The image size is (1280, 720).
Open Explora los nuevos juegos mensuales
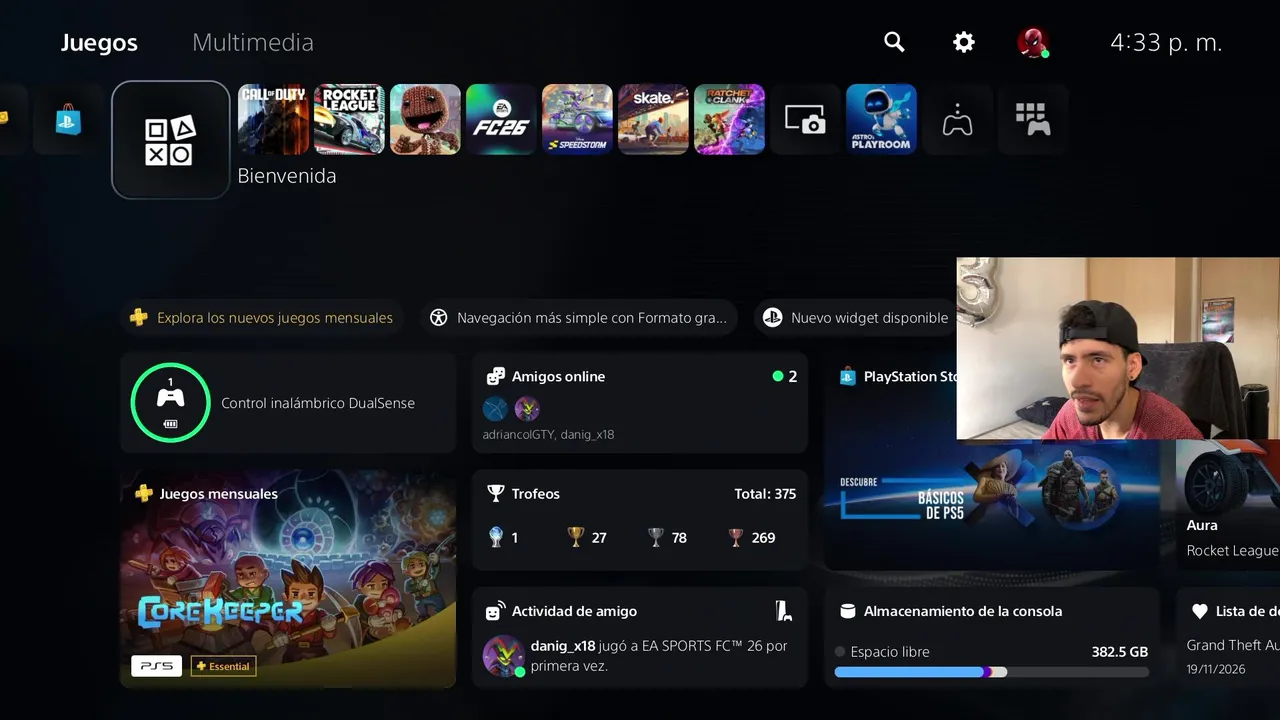click(x=262, y=317)
